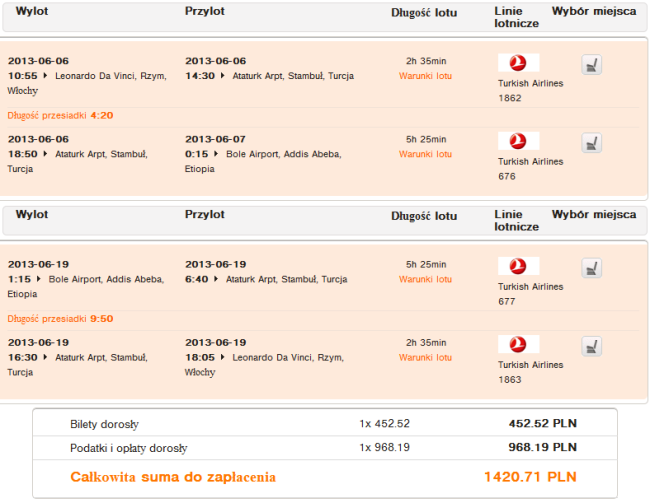Screen dimensions: 650x503
Task: Open Warunki lotu for Addis Ababa to Istanbul flight
Action: tap(425, 279)
